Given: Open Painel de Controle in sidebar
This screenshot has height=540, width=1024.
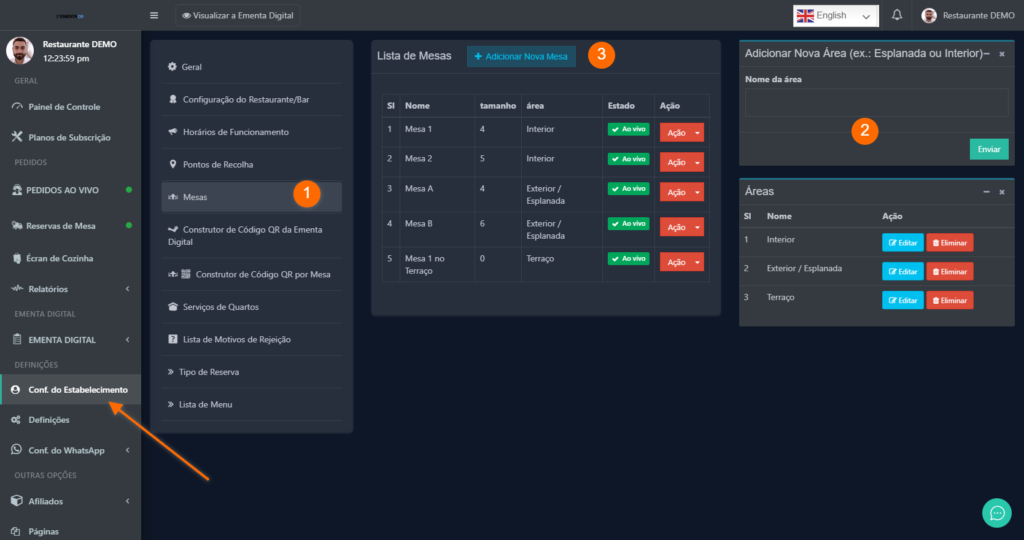Looking at the screenshot, I should 64,107.
